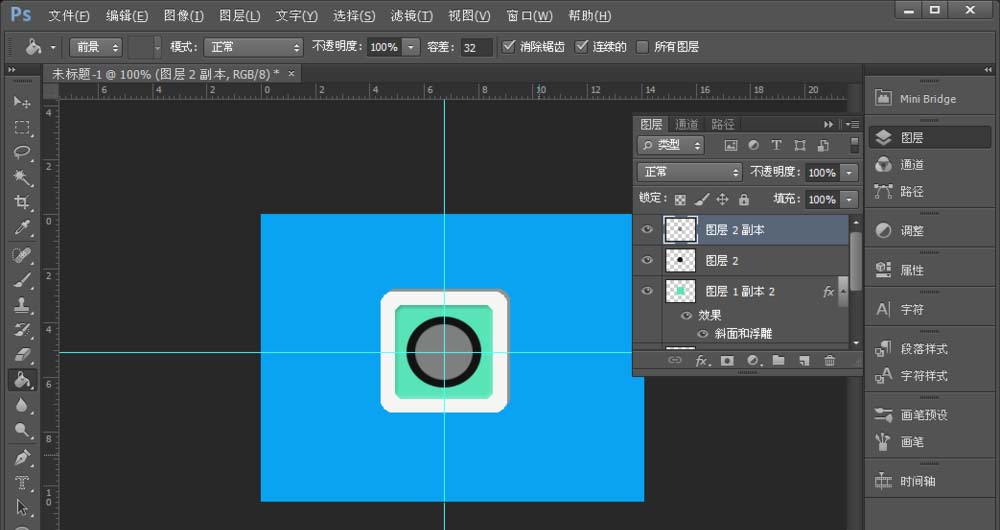
Task: Click the 容差 tolerance input field
Action: pos(476,47)
